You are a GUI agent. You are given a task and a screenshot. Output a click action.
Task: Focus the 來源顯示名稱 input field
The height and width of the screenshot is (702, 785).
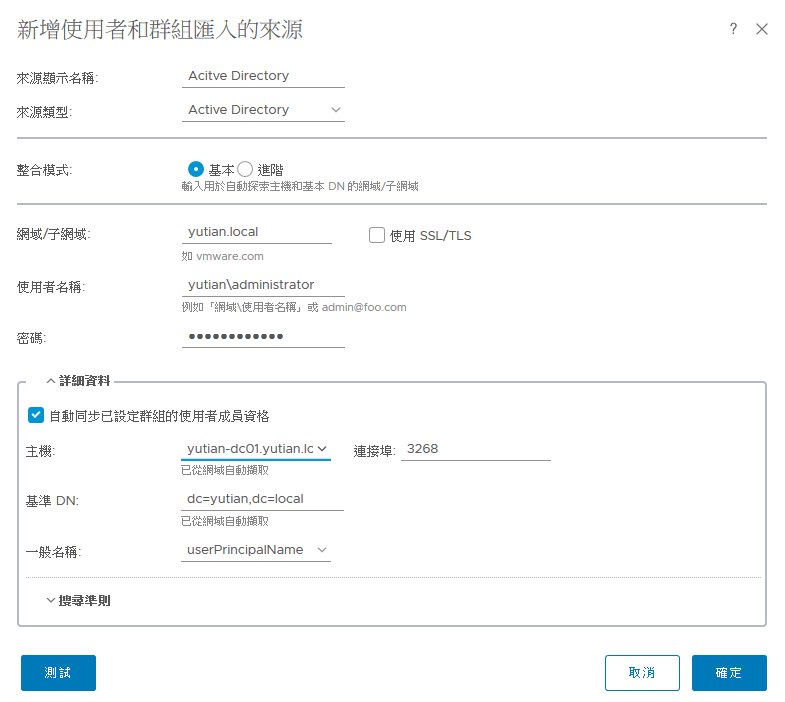[x=263, y=76]
